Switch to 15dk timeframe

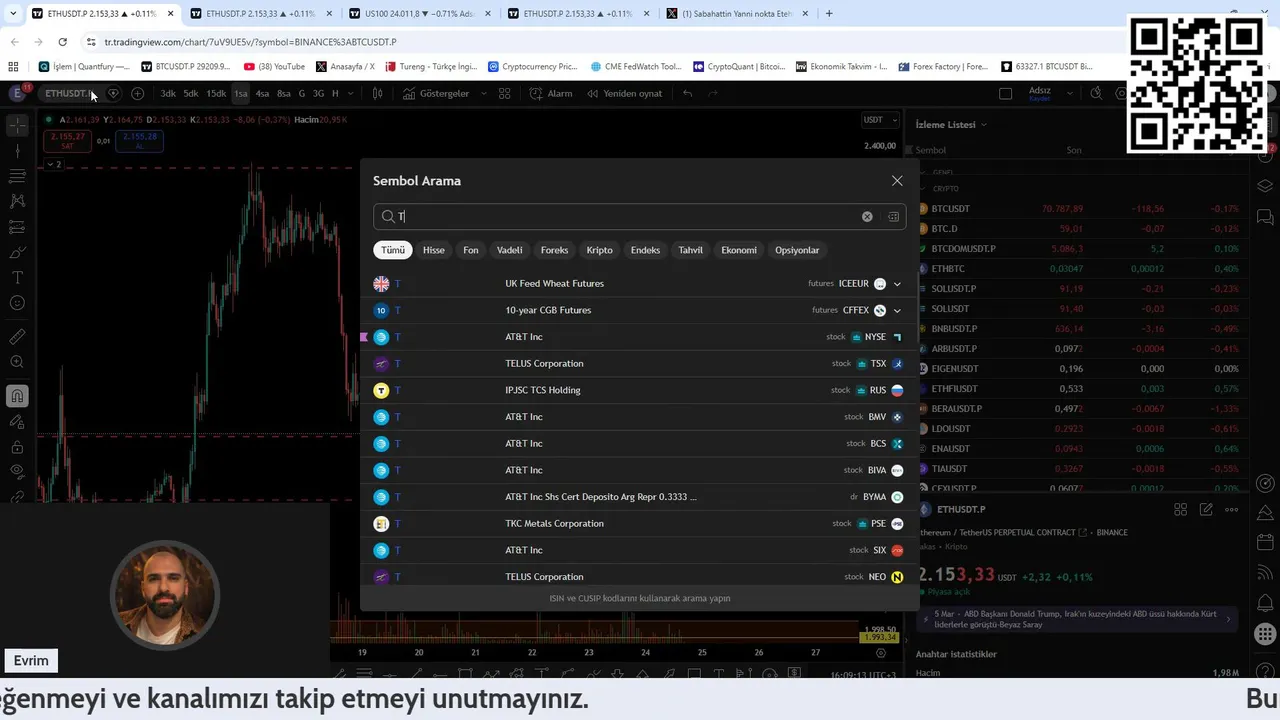pyautogui.click(x=216, y=93)
